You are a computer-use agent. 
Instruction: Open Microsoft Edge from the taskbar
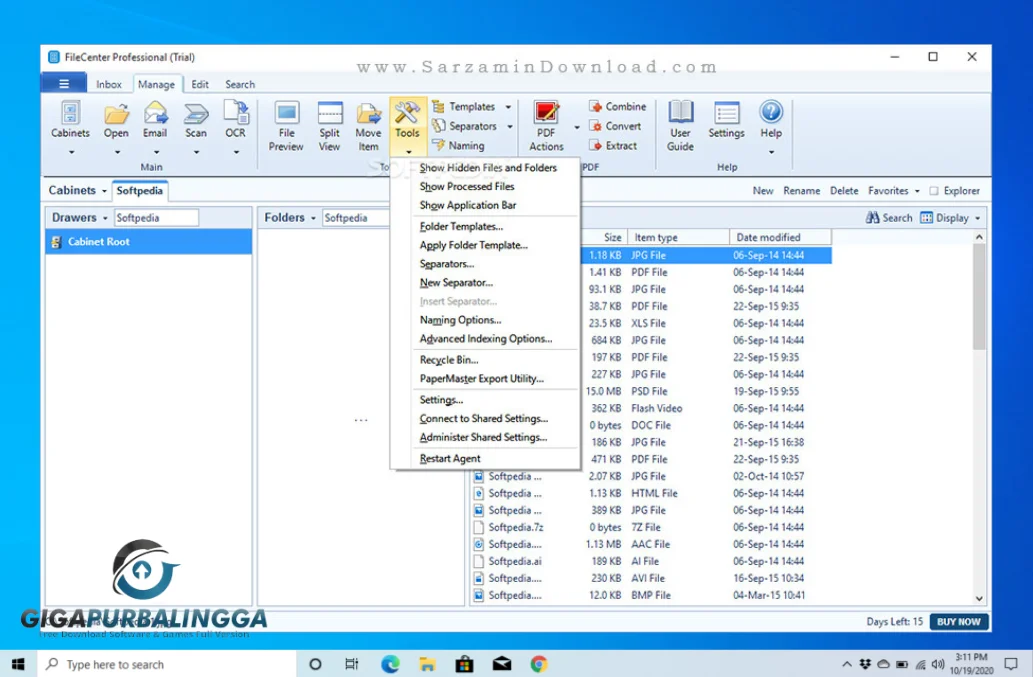pyautogui.click(x=390, y=664)
